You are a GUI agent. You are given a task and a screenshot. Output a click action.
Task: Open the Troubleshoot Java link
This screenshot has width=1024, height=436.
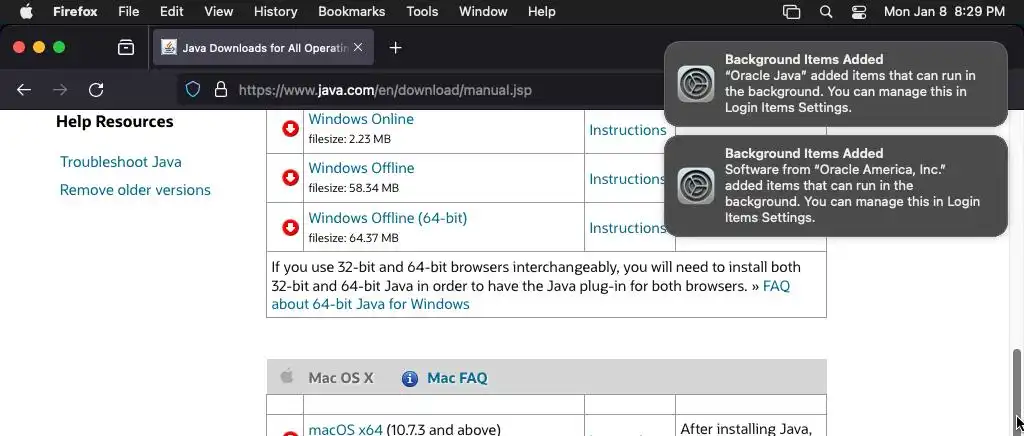(121, 162)
